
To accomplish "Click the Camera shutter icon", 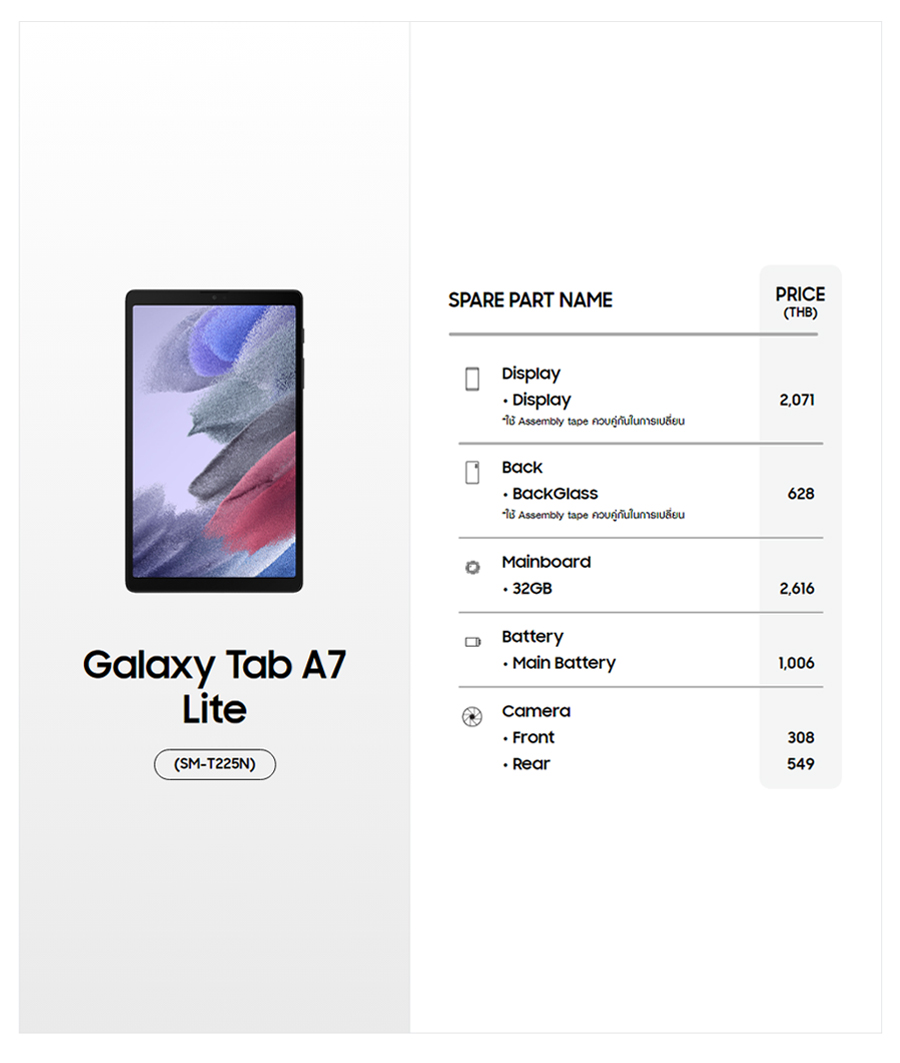I will pos(472,716).
